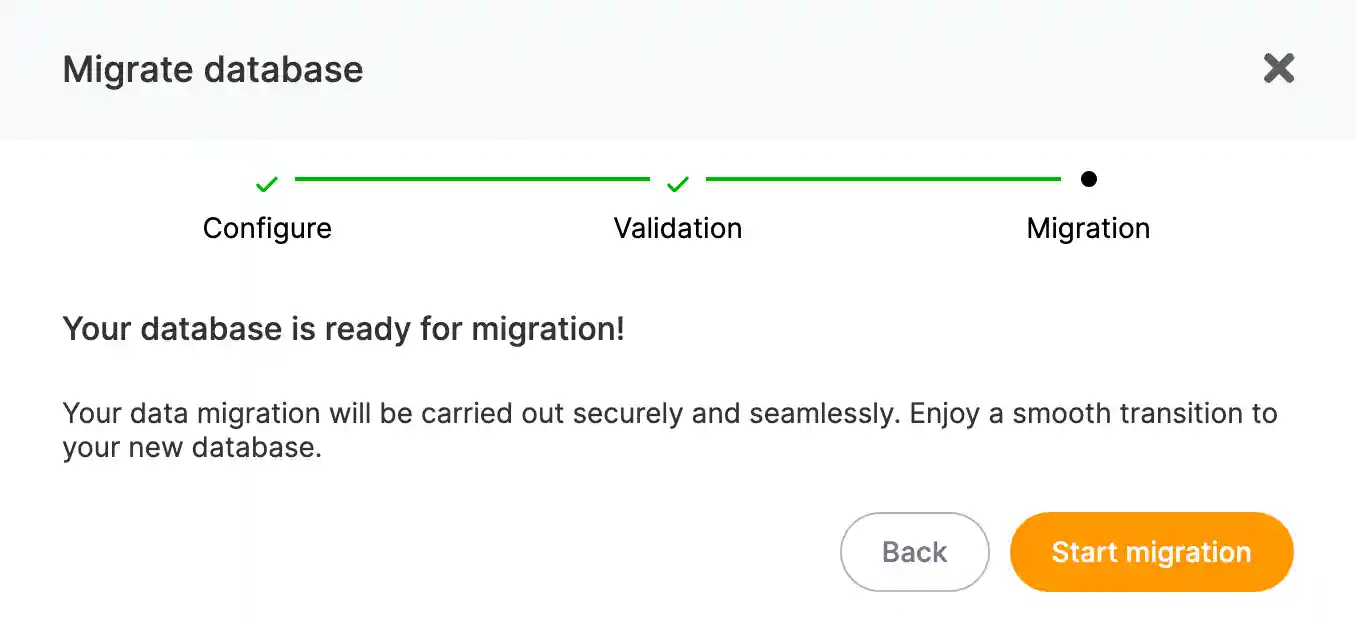Click the heading announcing database readiness
The image size is (1356, 618).
[x=343, y=328]
